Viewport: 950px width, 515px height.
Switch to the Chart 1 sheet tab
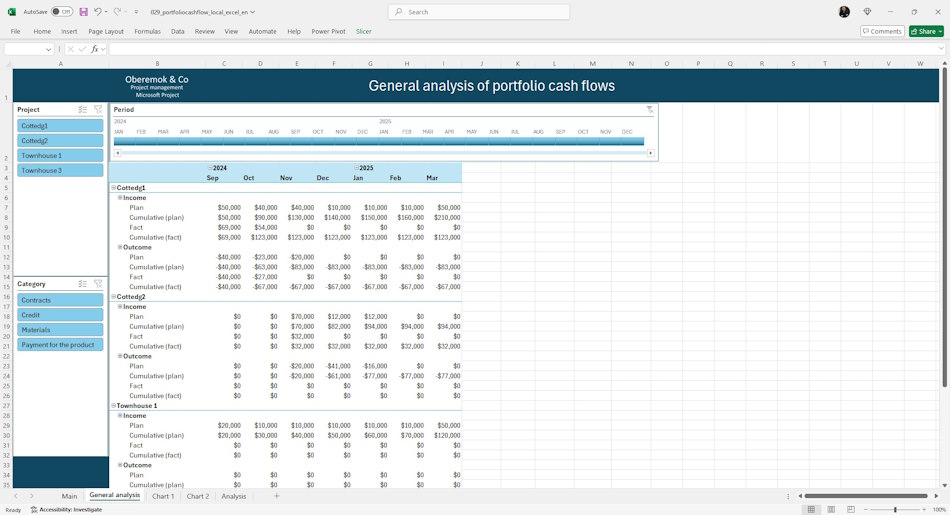(163, 496)
